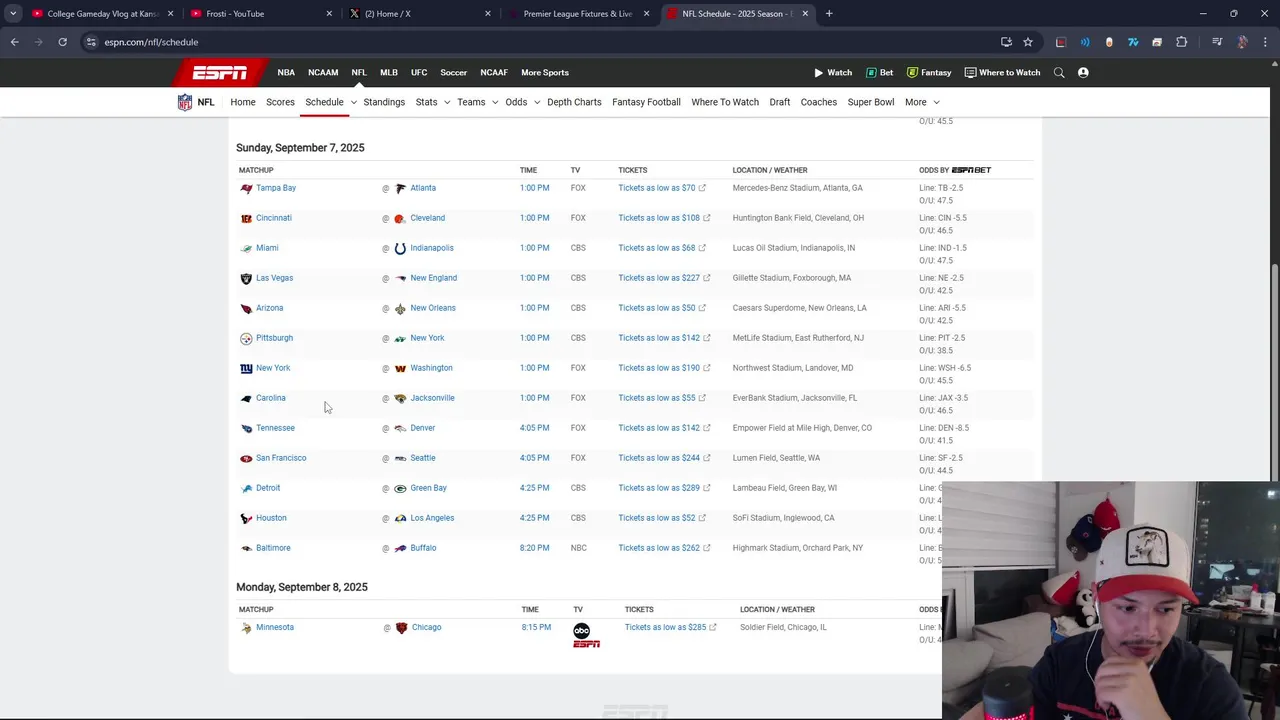The image size is (1280, 720).
Task: Expand the Teams dropdown arrow
Action: point(494,102)
